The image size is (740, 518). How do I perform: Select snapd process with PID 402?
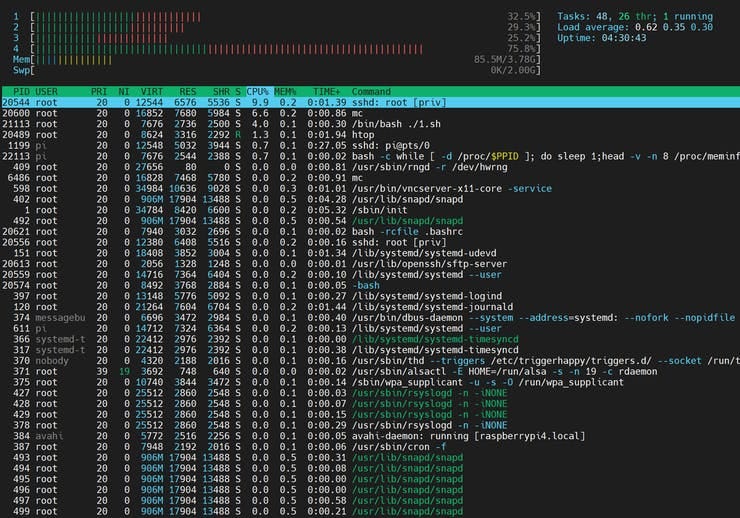point(370,200)
